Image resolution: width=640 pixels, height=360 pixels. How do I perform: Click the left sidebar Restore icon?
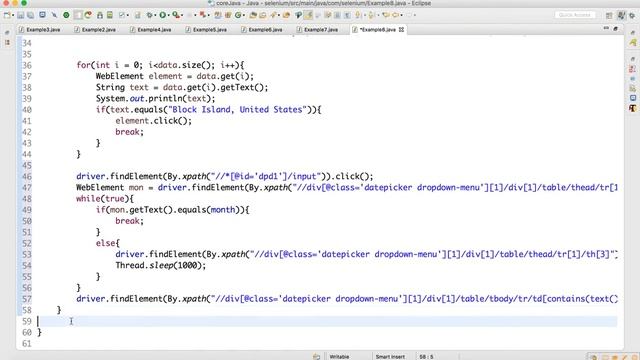[x=7, y=32]
